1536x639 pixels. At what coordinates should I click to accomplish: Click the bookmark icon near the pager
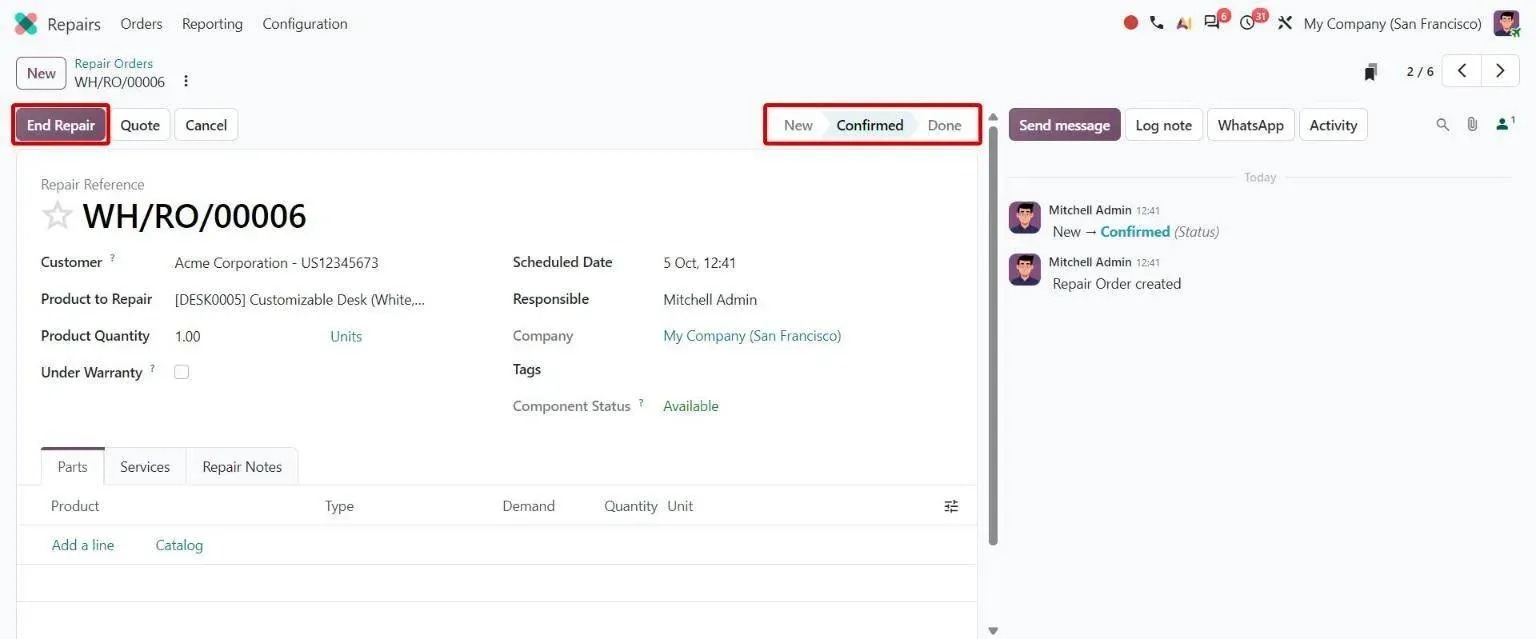pyautogui.click(x=1371, y=72)
